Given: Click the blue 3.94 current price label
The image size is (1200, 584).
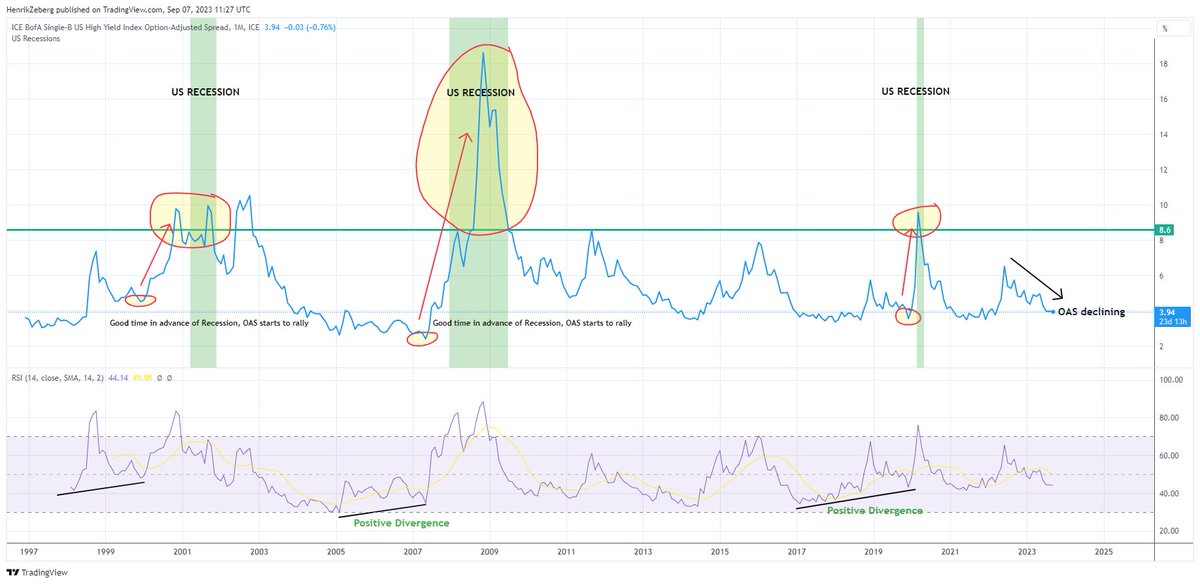Looking at the screenshot, I should (1165, 312).
